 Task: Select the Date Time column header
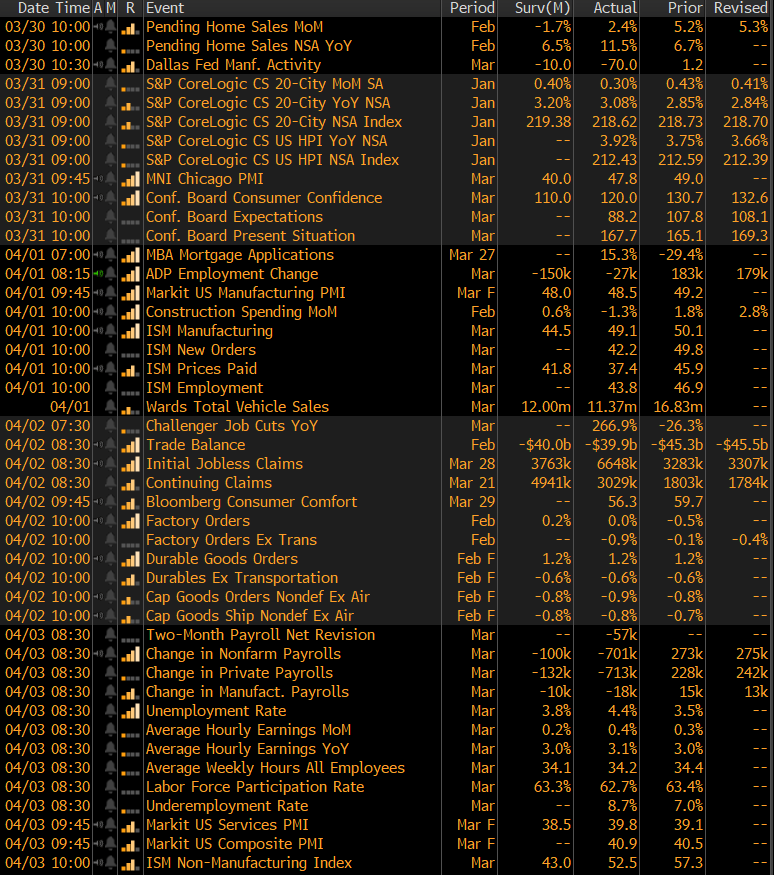point(46,8)
